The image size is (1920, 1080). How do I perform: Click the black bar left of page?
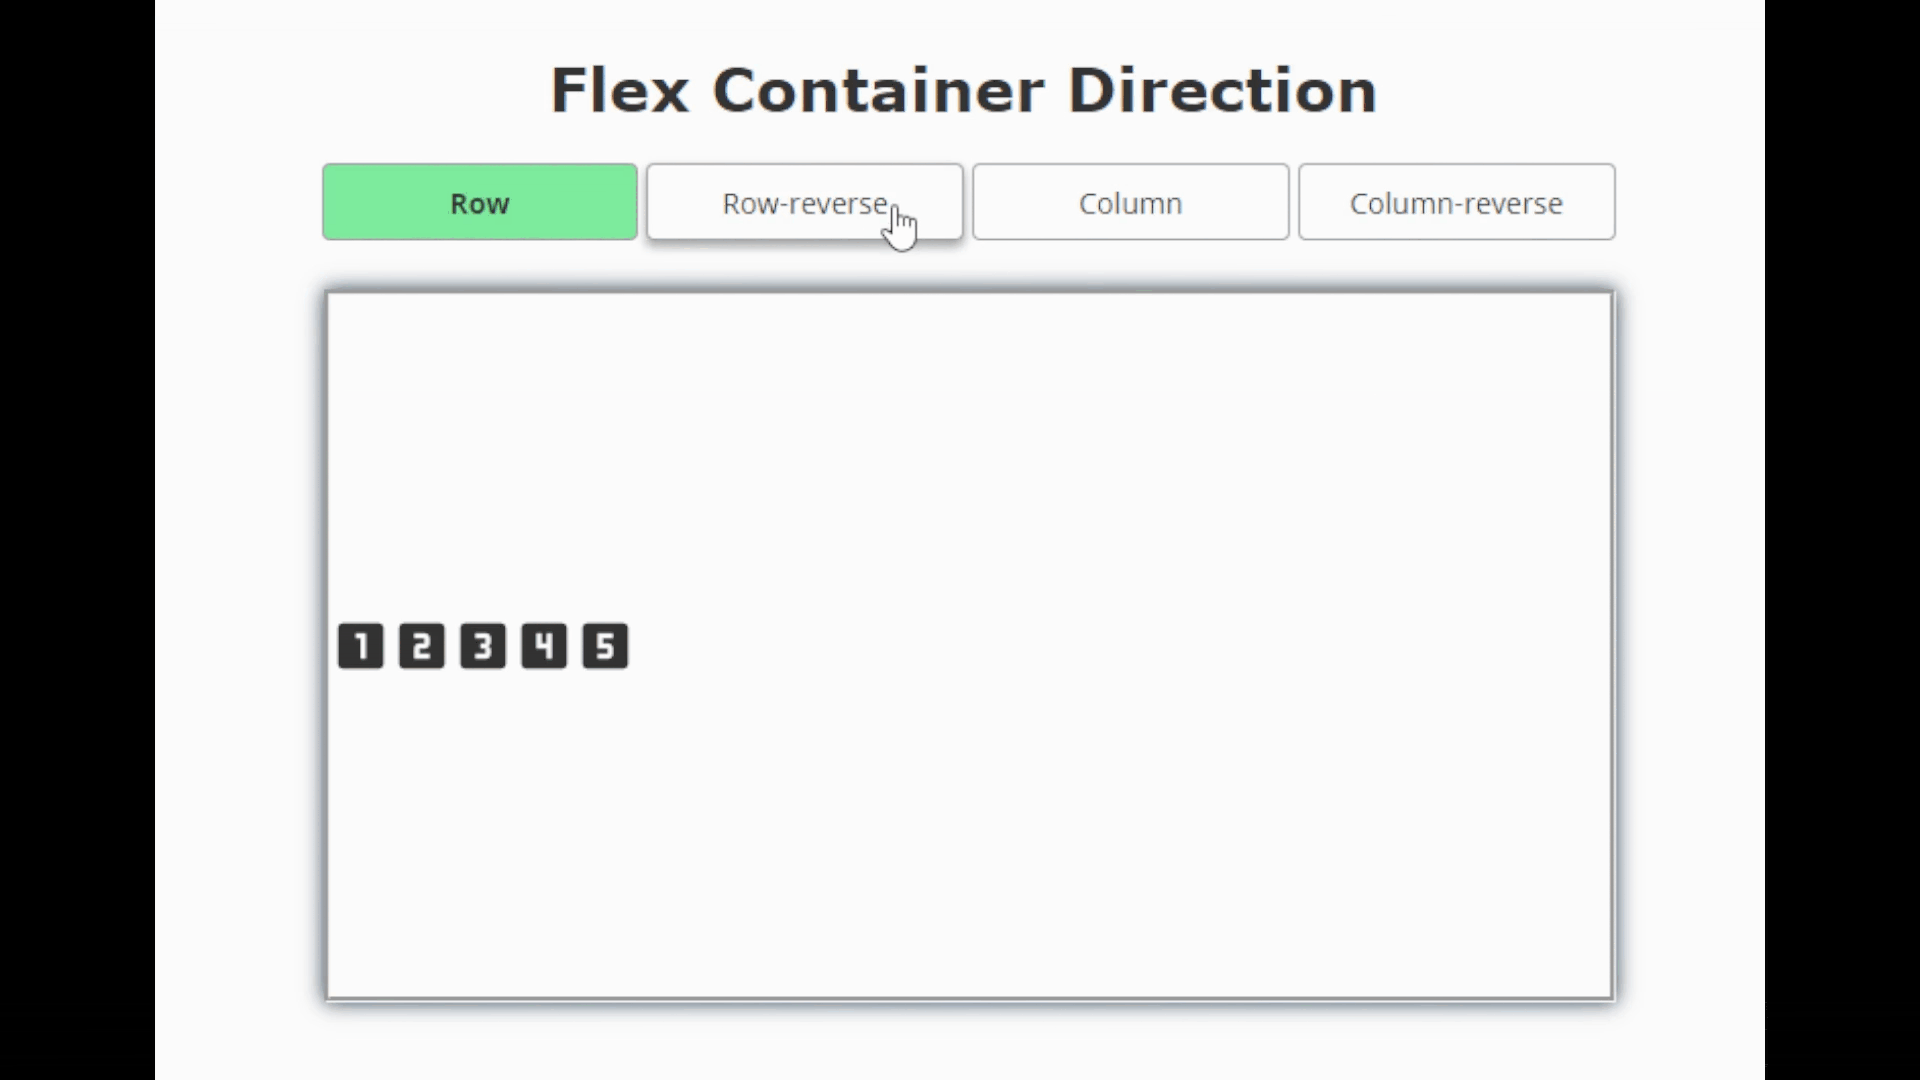(77, 540)
